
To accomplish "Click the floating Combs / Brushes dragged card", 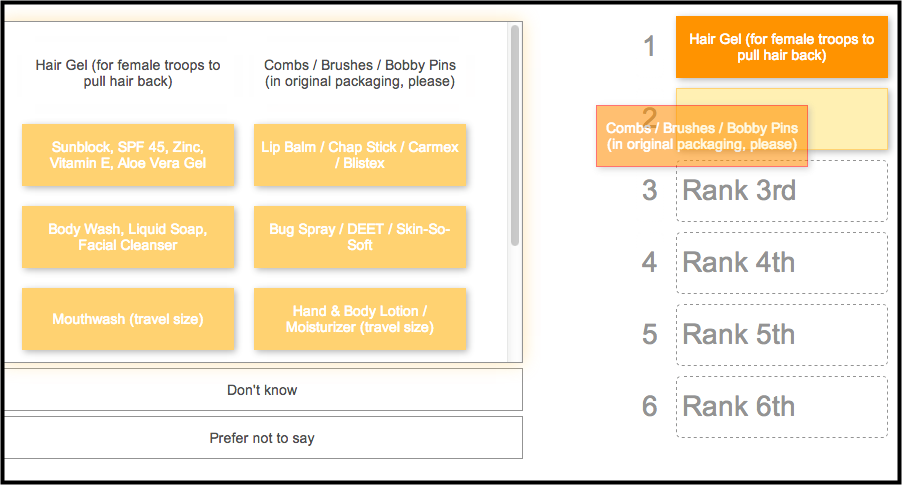I will coord(702,136).
